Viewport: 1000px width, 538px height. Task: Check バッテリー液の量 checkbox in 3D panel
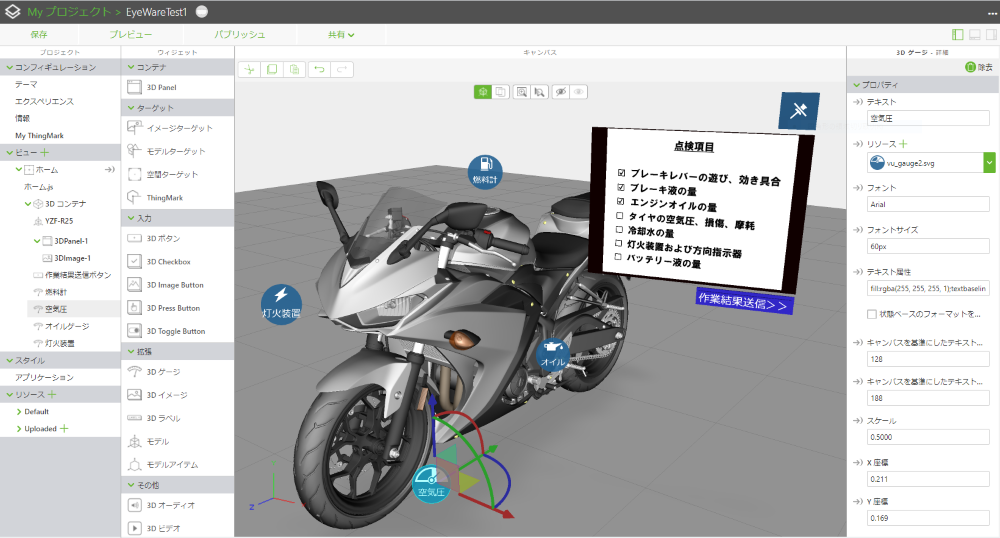[x=617, y=256]
